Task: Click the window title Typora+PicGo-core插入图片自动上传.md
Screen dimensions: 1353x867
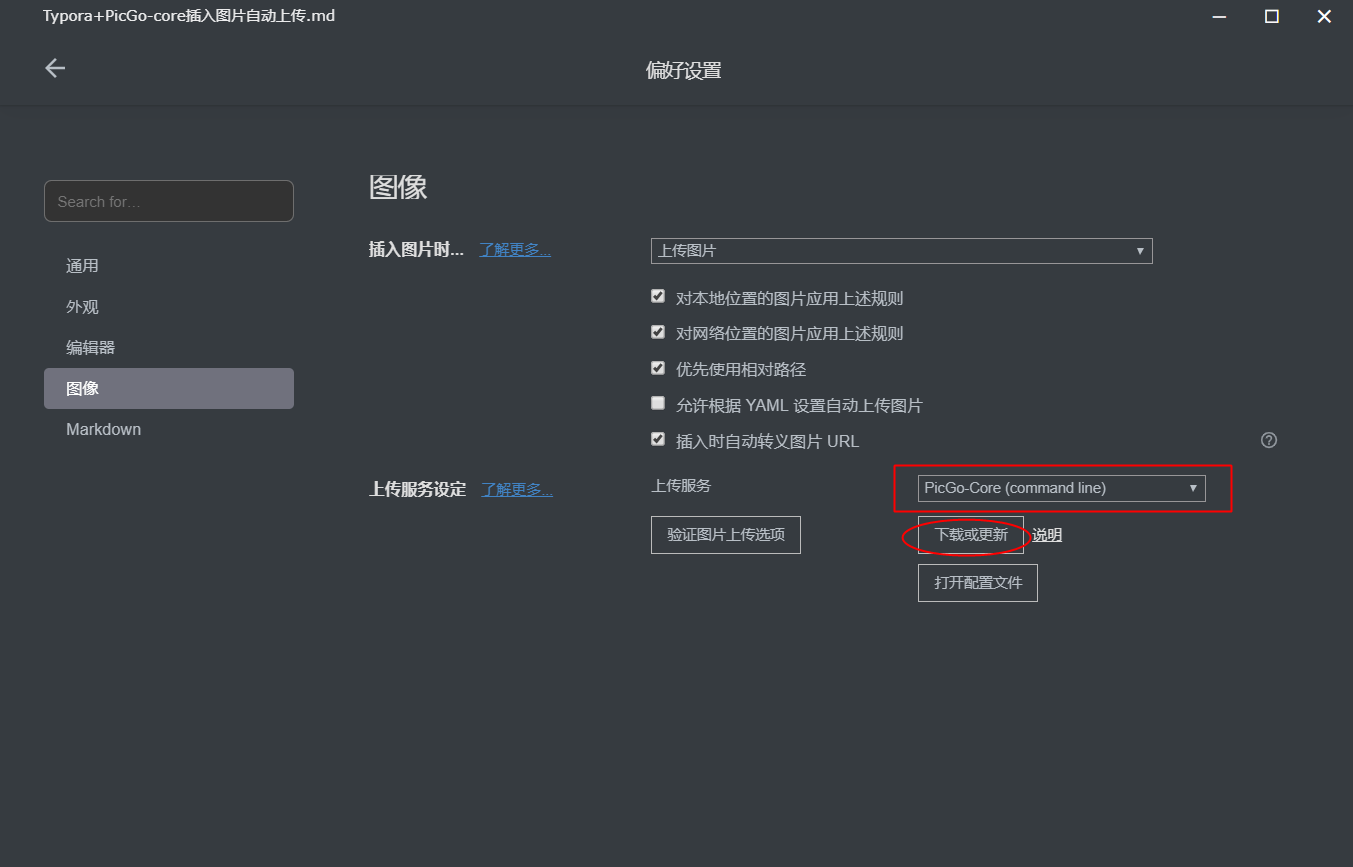Action: [x=189, y=16]
